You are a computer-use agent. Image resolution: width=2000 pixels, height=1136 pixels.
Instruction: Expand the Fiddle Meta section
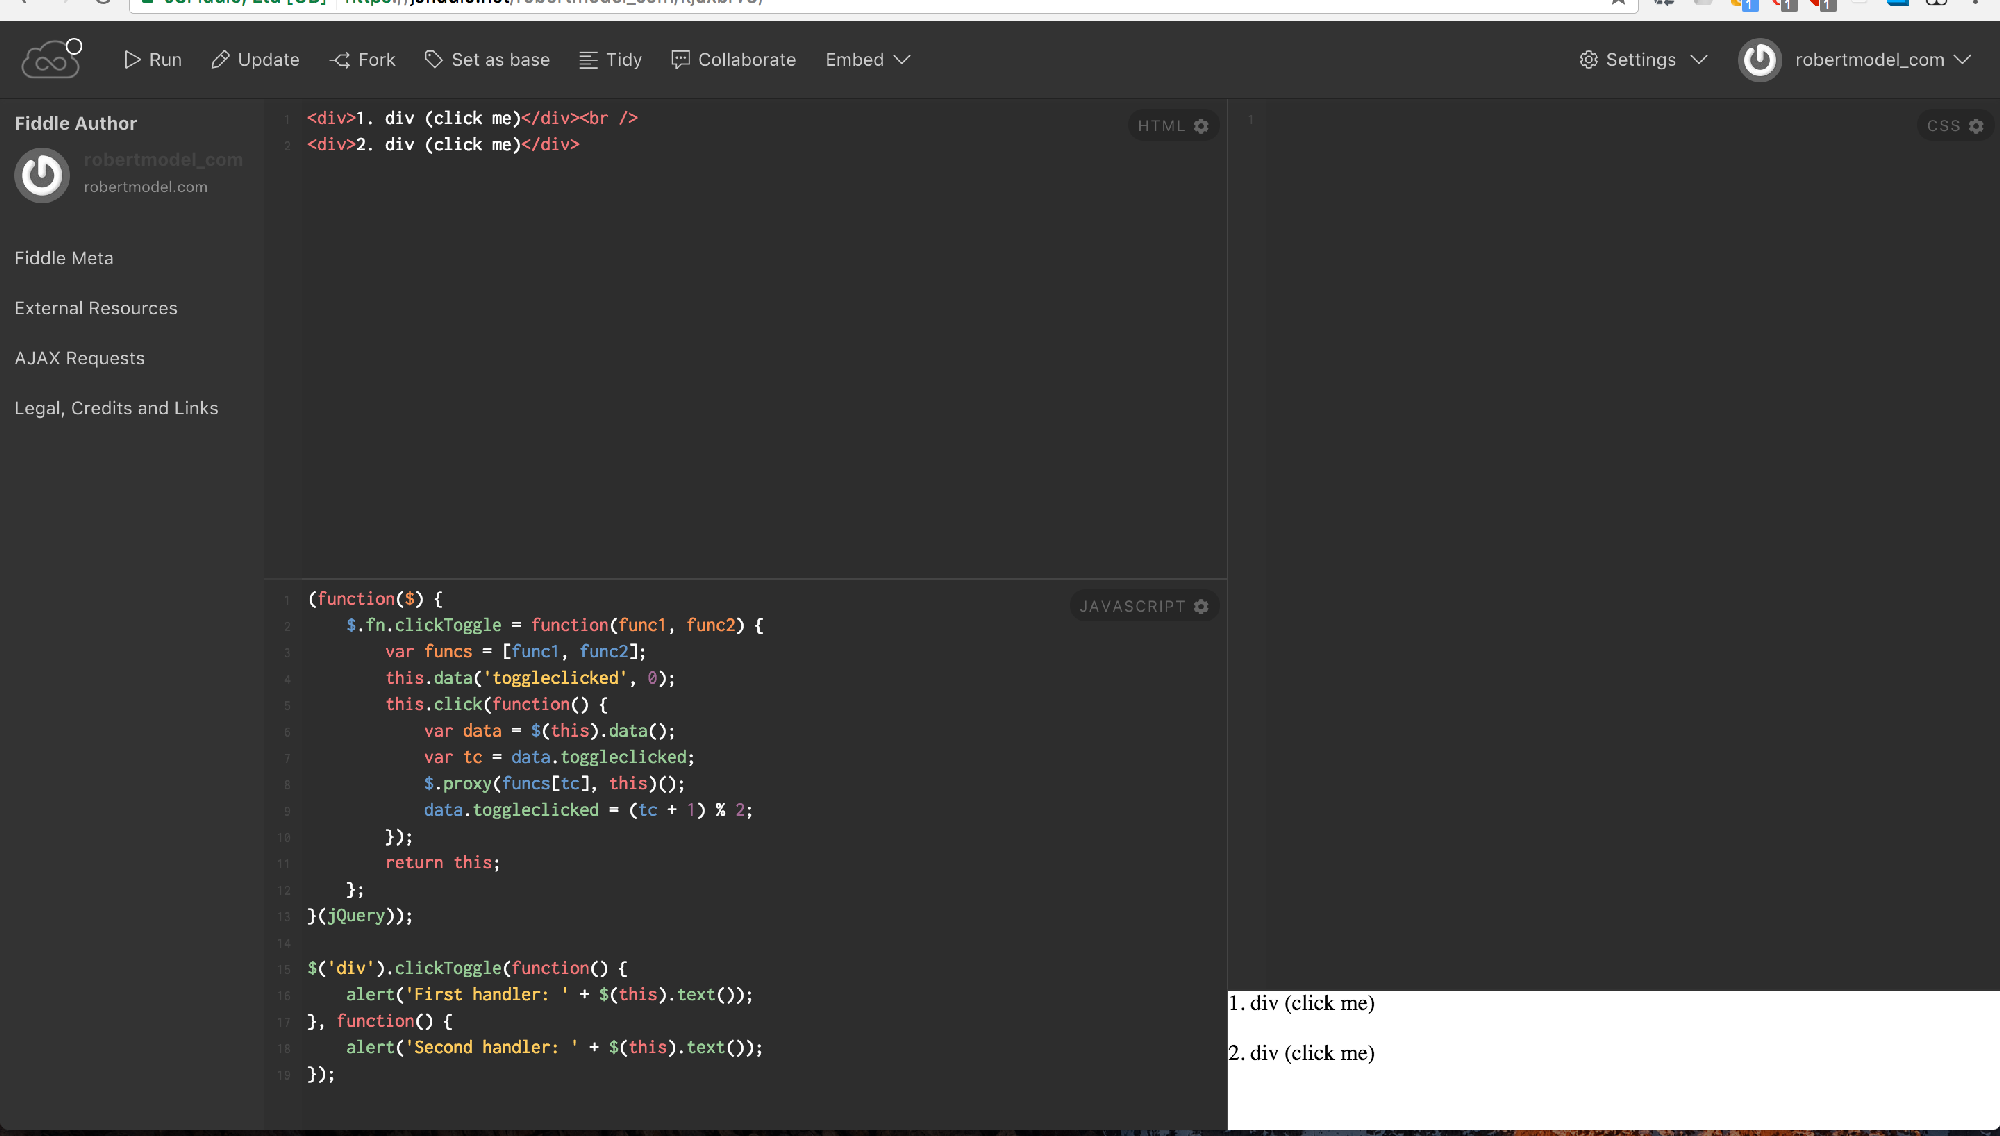point(64,258)
